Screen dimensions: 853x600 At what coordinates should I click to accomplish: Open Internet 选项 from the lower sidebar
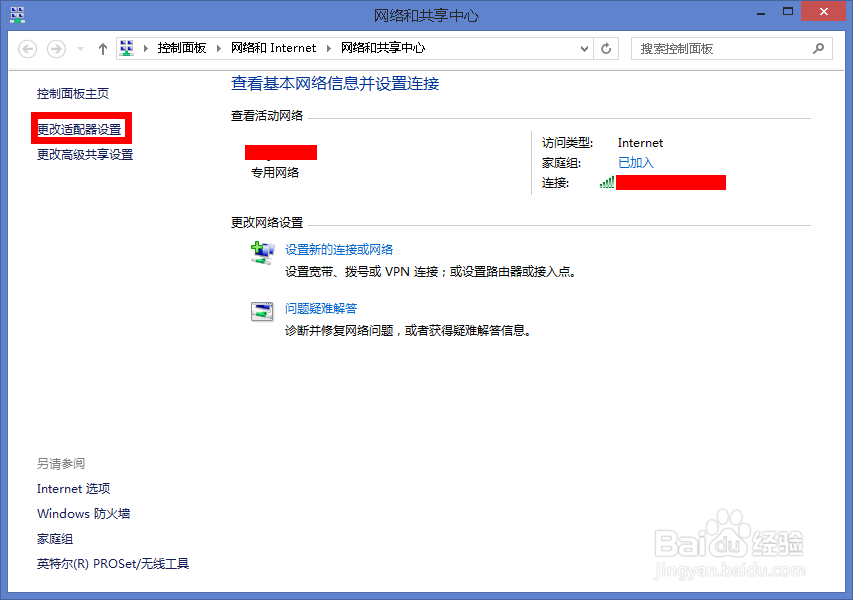click(x=73, y=488)
